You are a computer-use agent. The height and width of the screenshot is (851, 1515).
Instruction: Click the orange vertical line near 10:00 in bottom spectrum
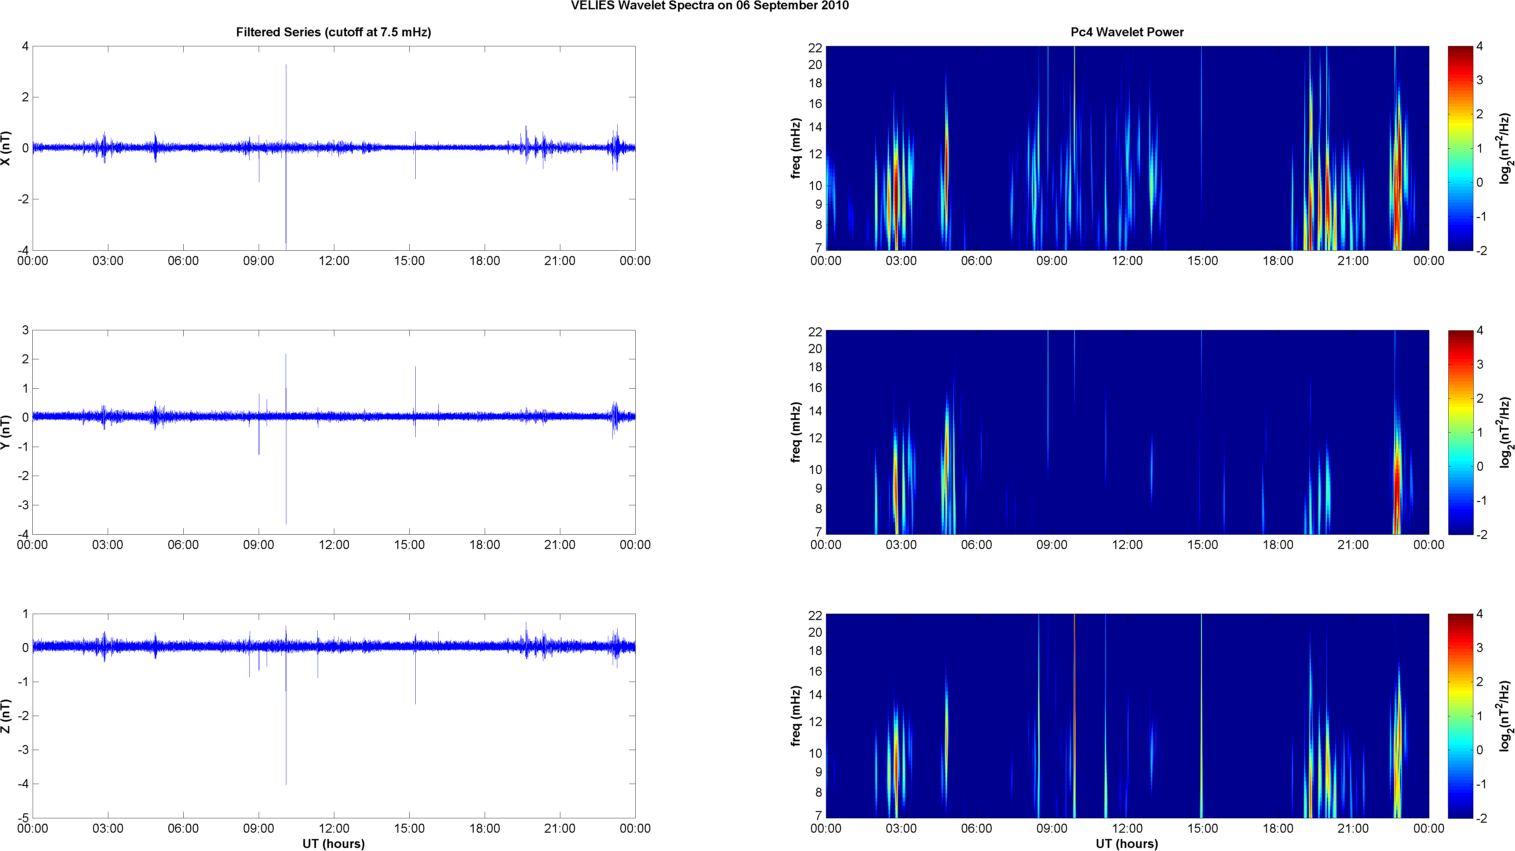tap(1074, 716)
